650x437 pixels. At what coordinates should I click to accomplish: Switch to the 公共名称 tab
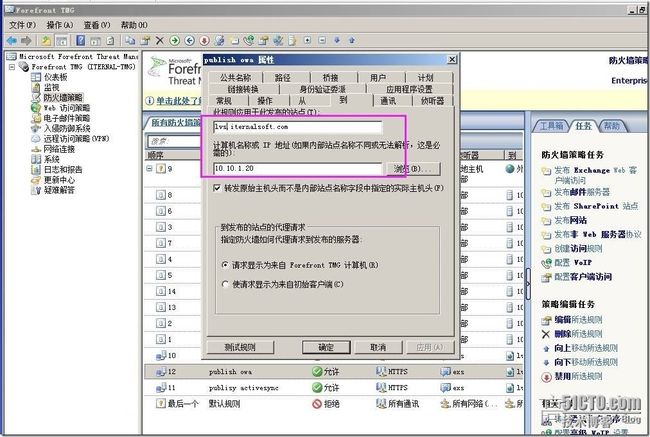tap(235, 78)
